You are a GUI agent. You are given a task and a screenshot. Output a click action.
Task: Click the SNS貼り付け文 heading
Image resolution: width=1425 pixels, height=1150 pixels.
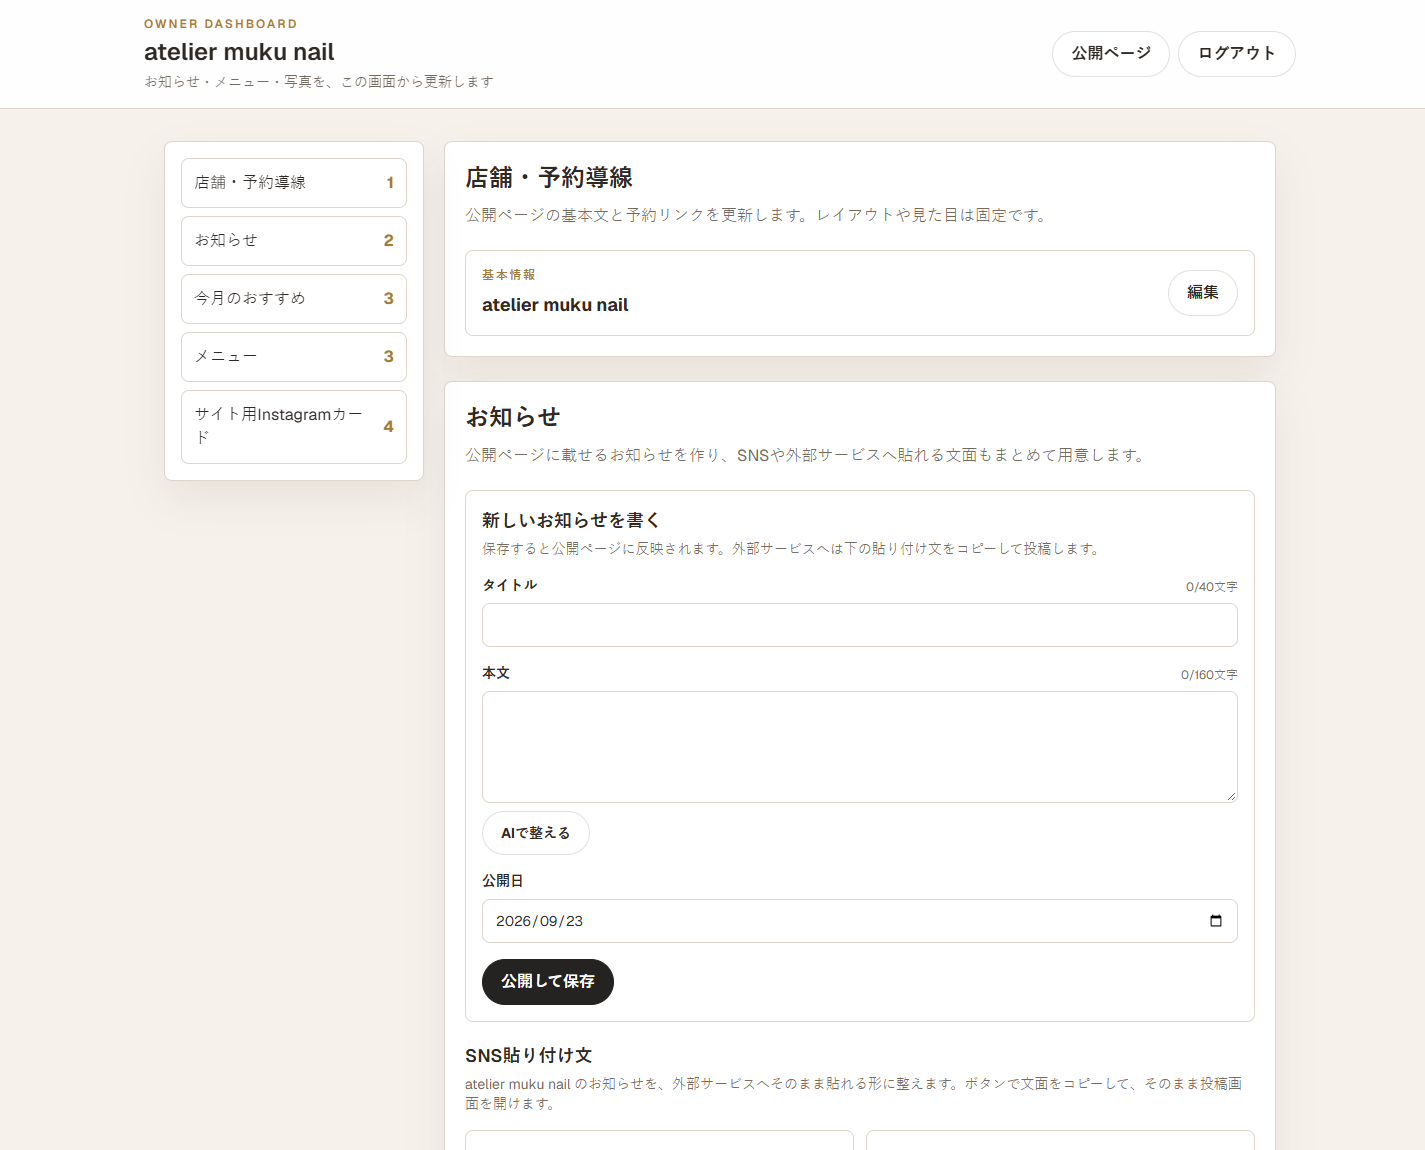(x=529, y=1056)
